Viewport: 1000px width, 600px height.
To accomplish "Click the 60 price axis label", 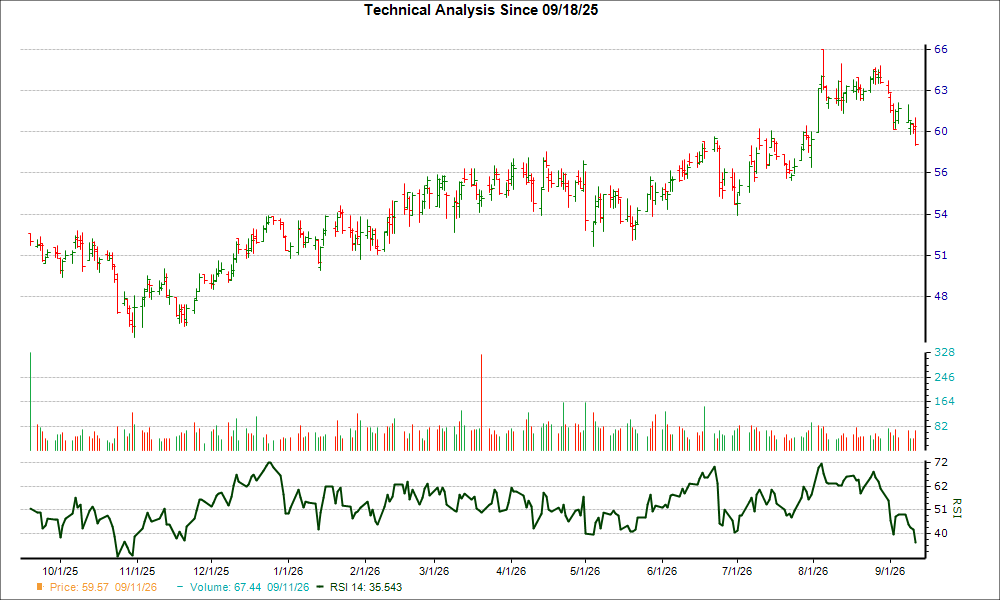I will (941, 131).
